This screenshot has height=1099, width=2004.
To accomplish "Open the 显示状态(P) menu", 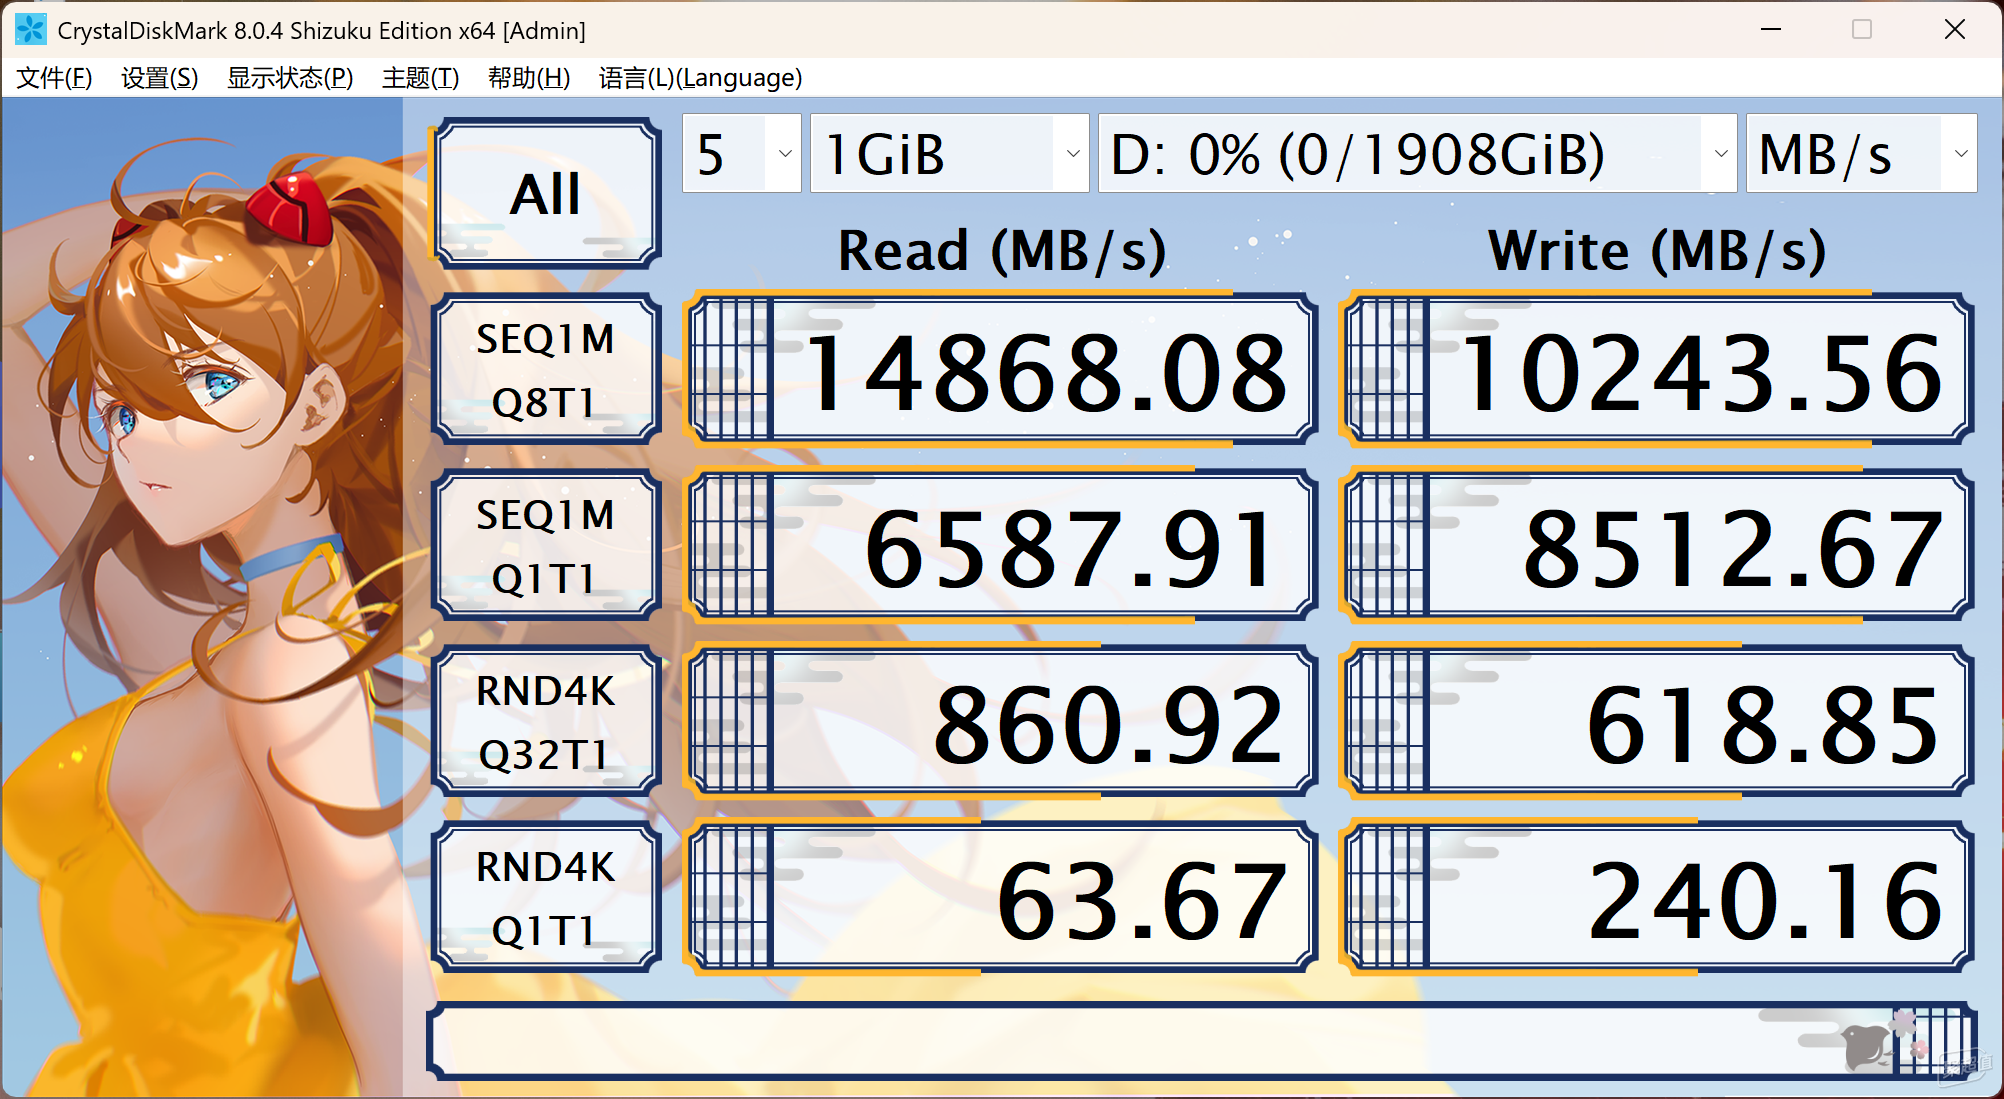I will (290, 78).
